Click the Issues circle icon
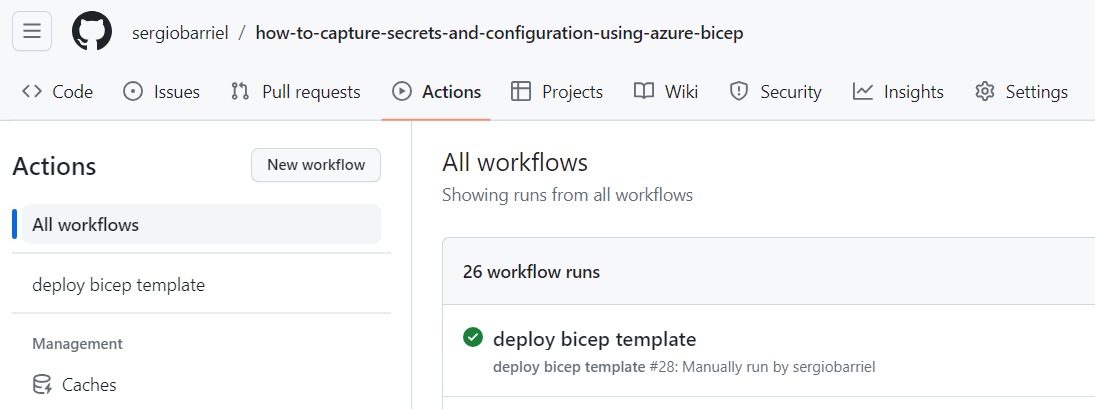This screenshot has height=409, width=1095. pyautogui.click(x=133, y=91)
